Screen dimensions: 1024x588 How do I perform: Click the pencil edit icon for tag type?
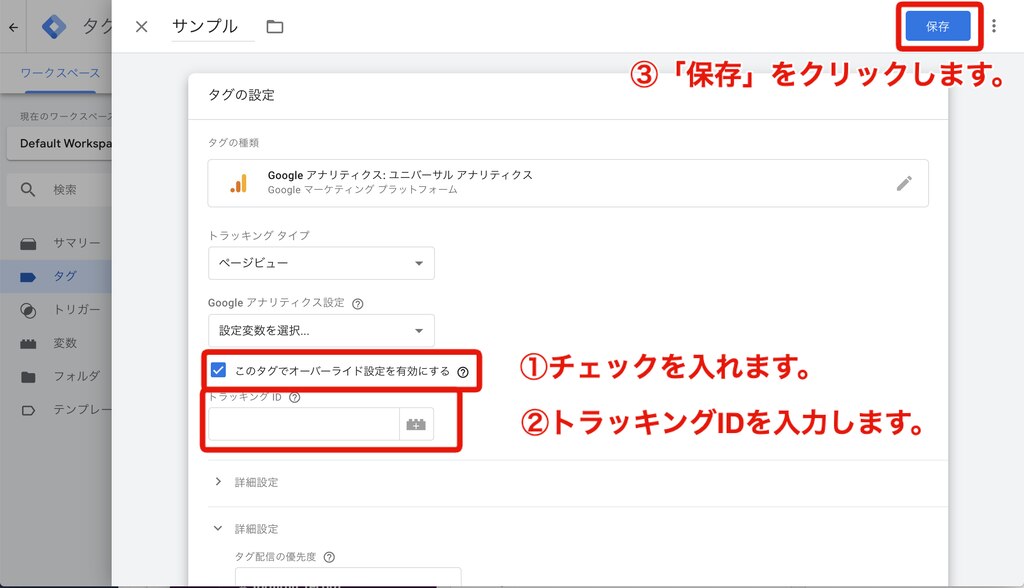(x=904, y=184)
